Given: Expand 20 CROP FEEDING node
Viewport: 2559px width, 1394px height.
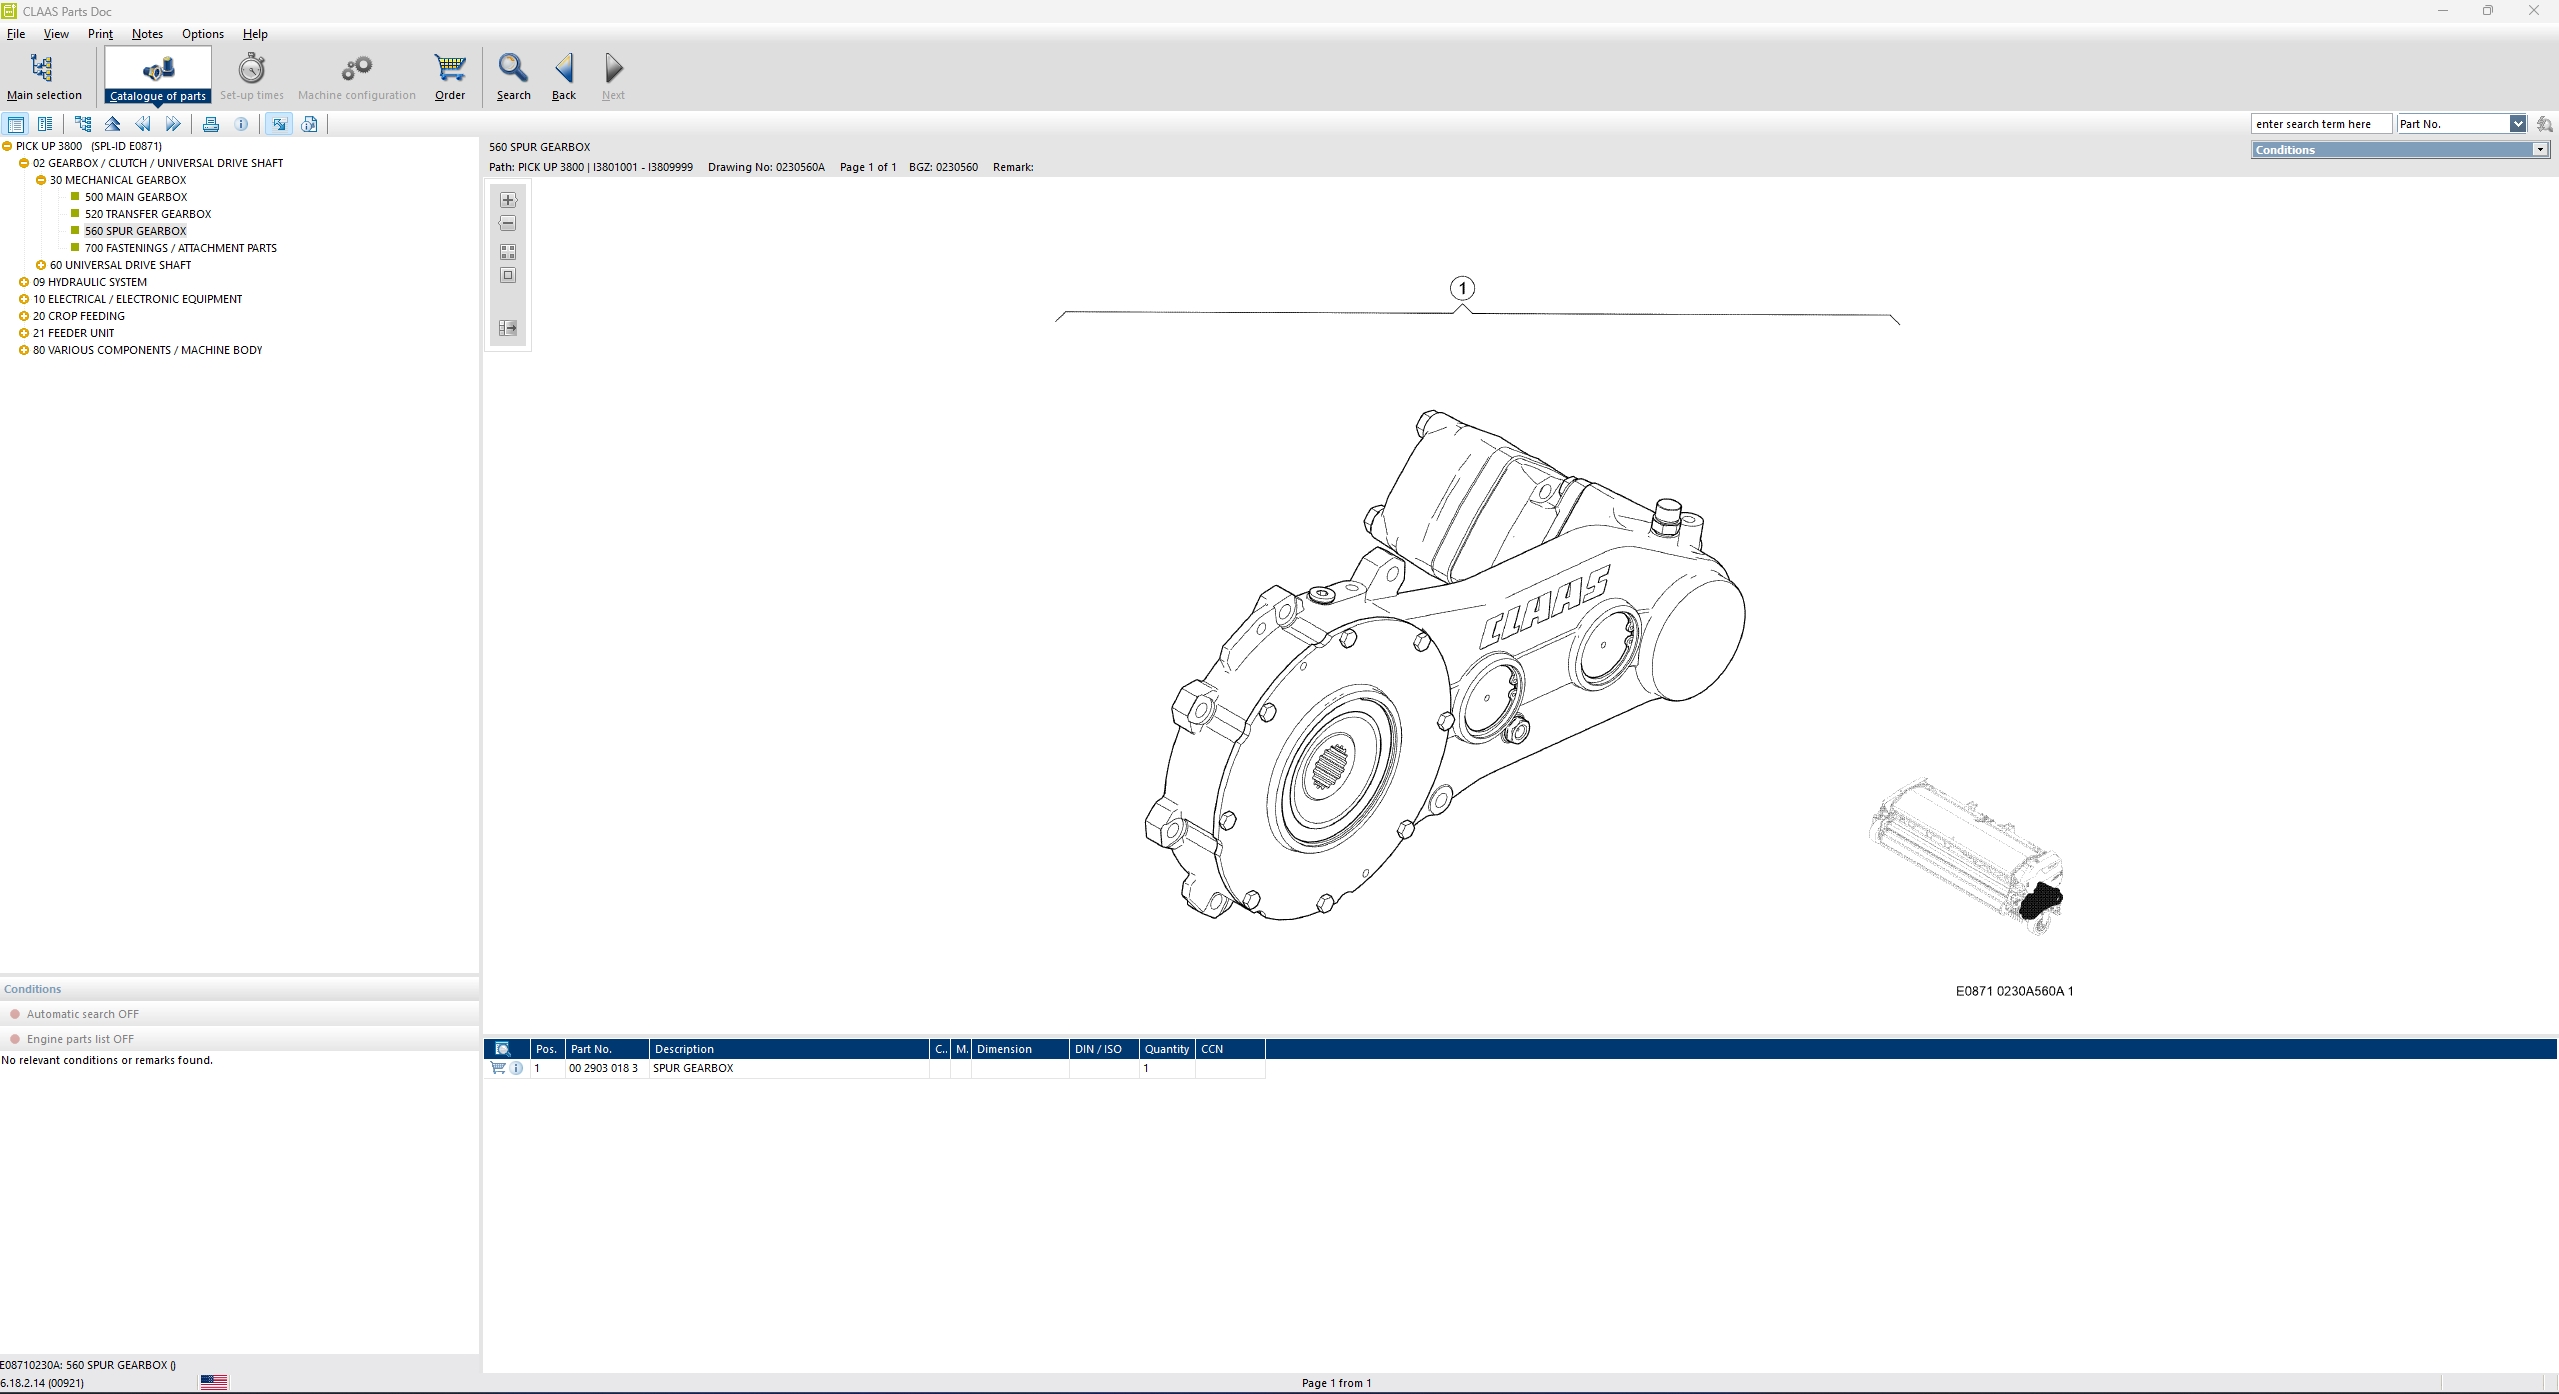Looking at the screenshot, I should [24, 316].
